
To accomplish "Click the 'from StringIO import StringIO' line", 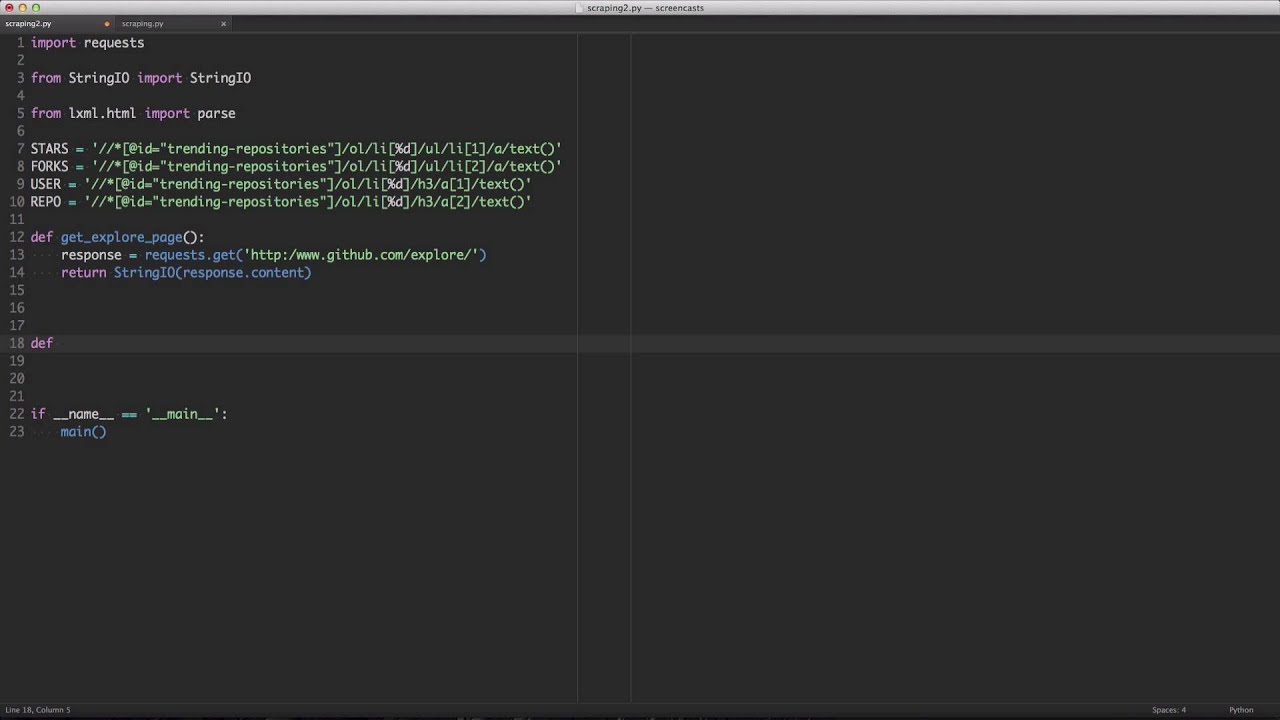I will [141, 78].
